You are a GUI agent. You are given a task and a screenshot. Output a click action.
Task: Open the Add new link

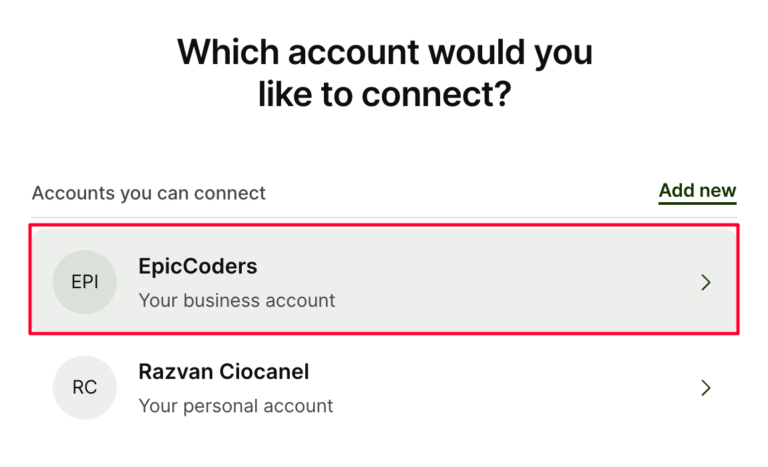click(697, 191)
